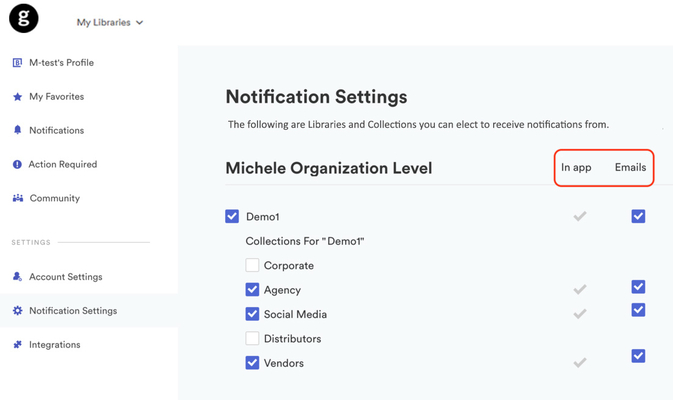Screen dimensions: 673x400
Task: Click the Notifications bell icon
Action: pos(17,130)
